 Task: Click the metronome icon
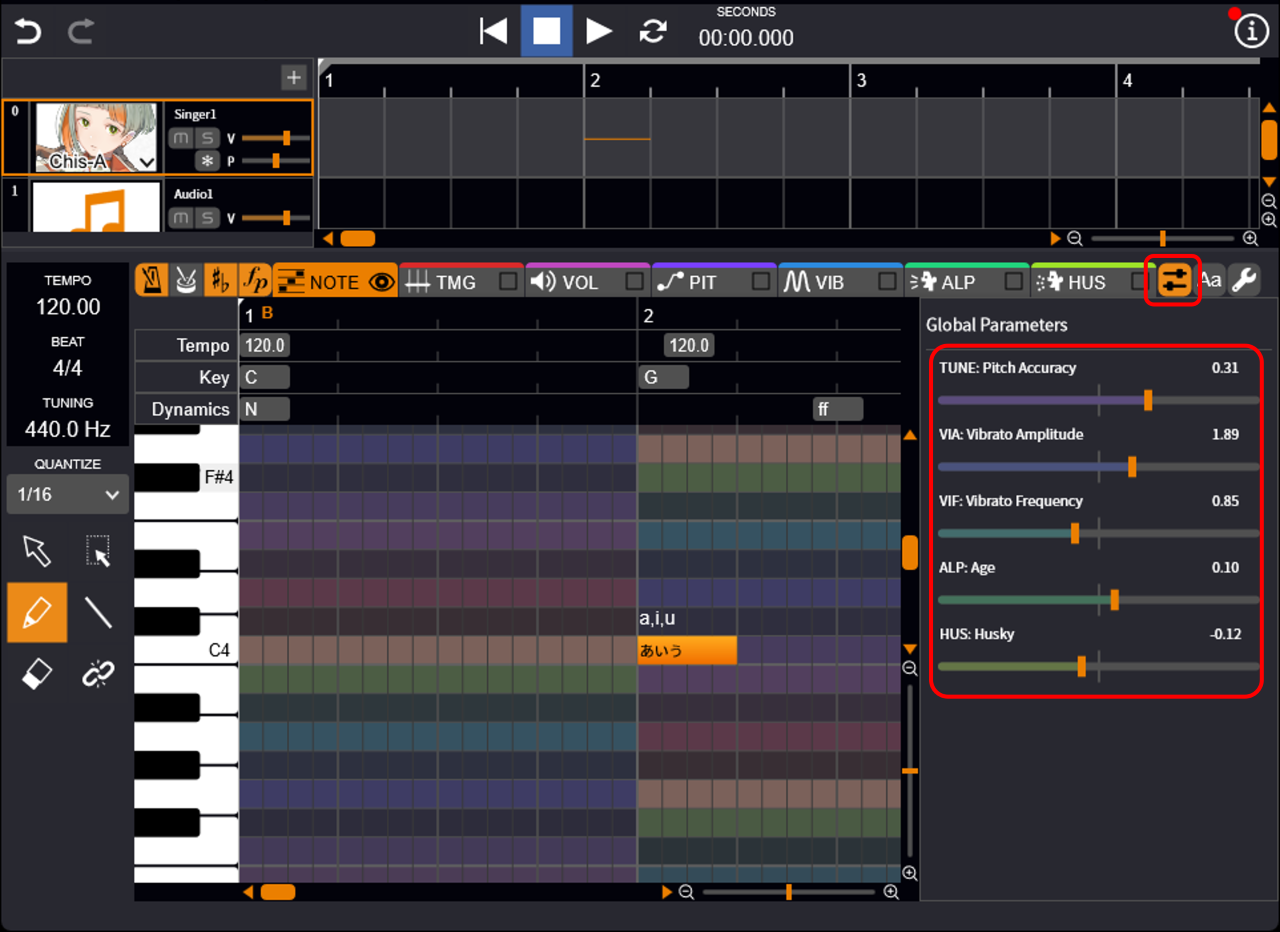click(152, 281)
